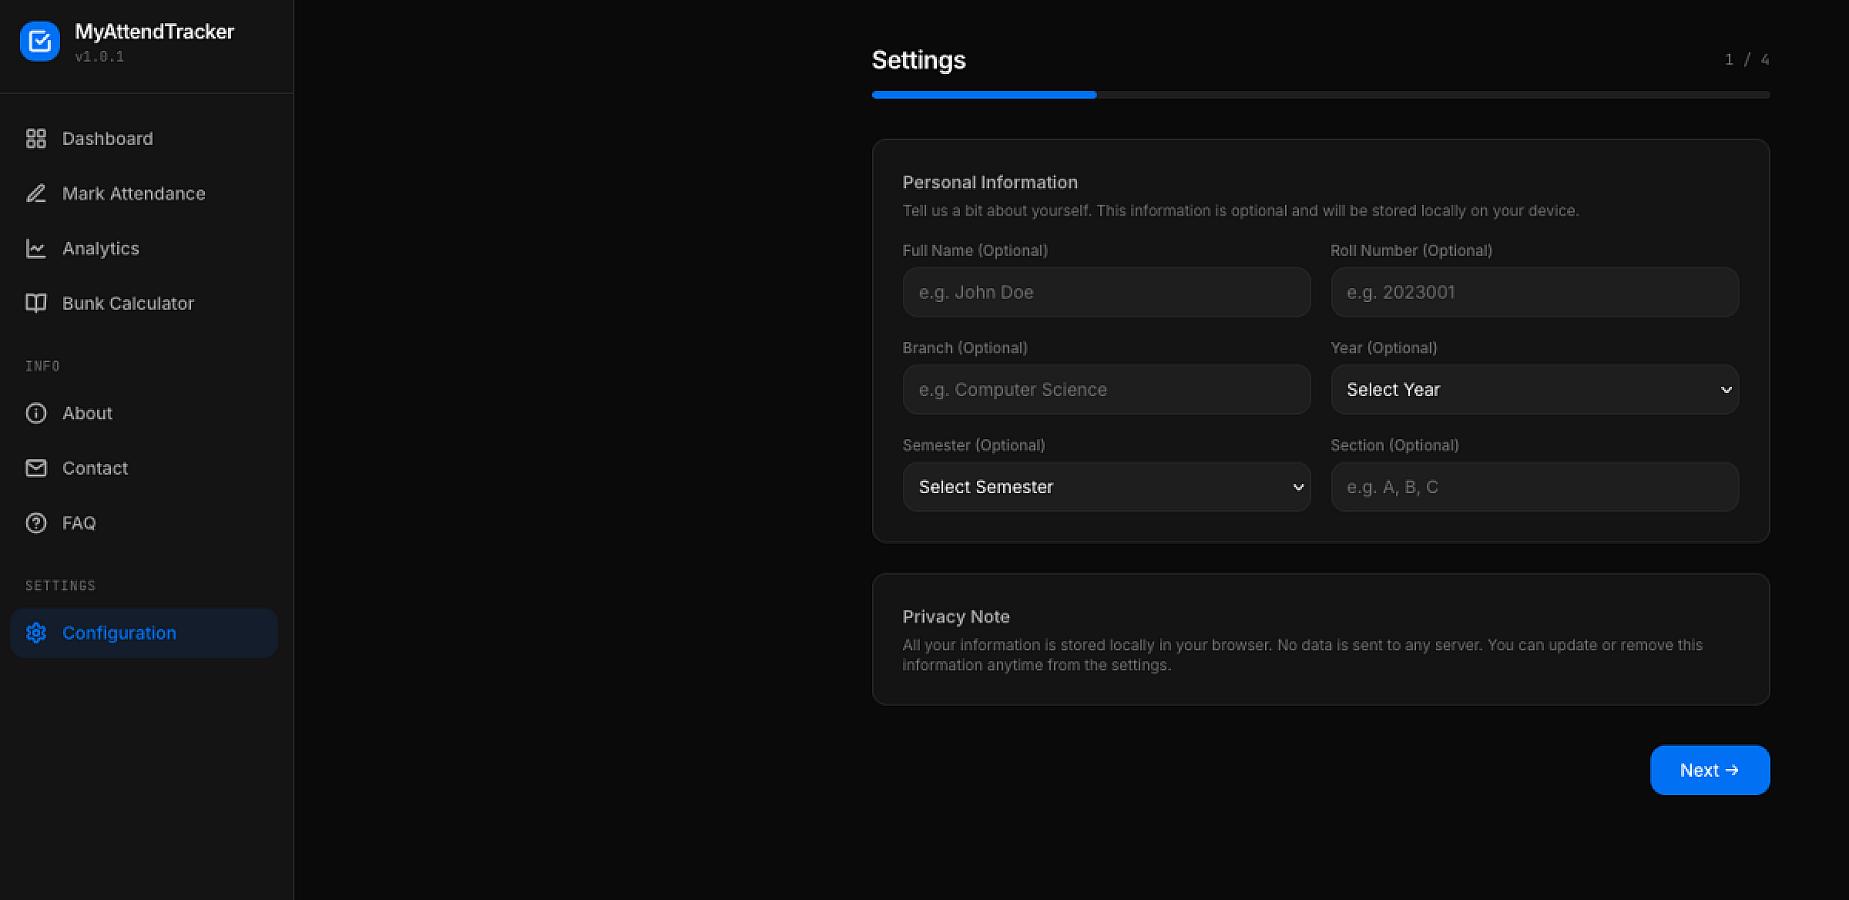This screenshot has height=900, width=1849.
Task: Click the Mark Attendance pencil icon
Action: [36, 194]
